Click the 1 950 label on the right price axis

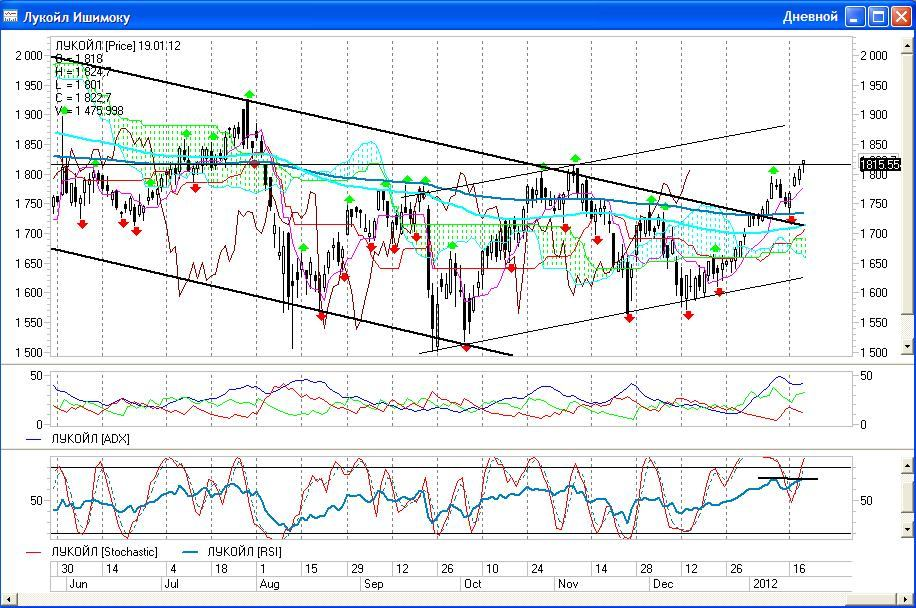(873, 85)
